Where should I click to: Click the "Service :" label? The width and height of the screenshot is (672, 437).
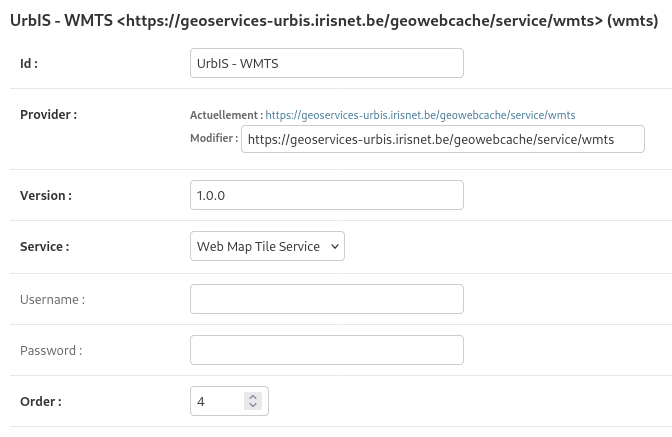click(45, 246)
